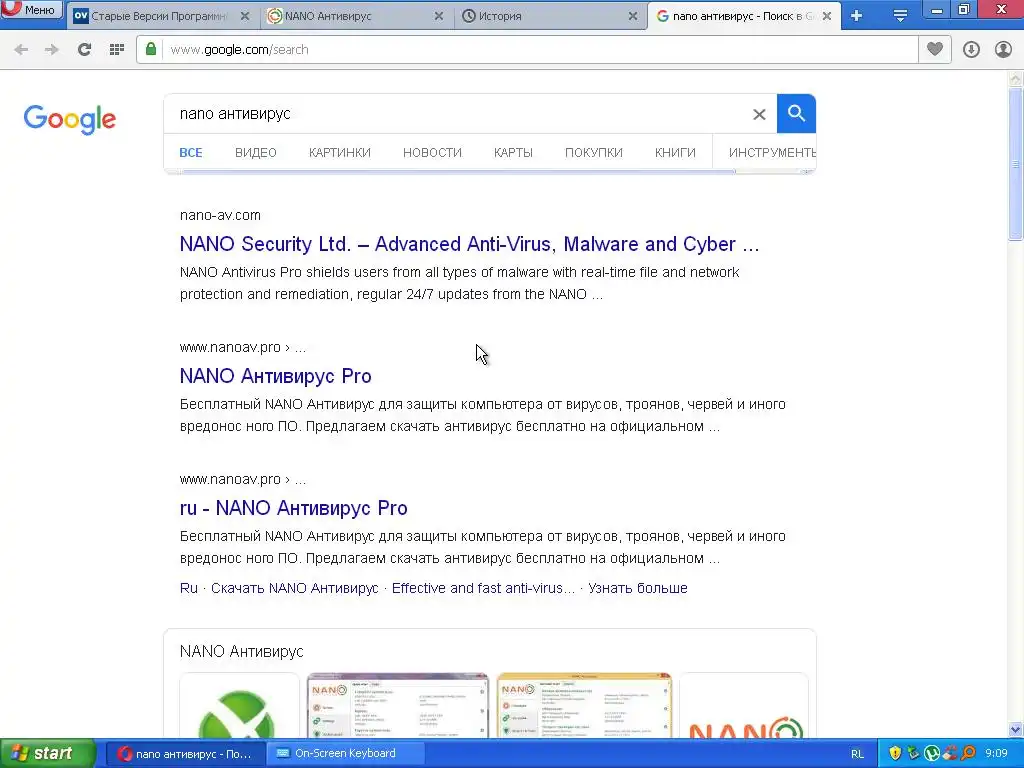Open a new tab with the plus button
The image size is (1024, 768).
coord(857,16)
